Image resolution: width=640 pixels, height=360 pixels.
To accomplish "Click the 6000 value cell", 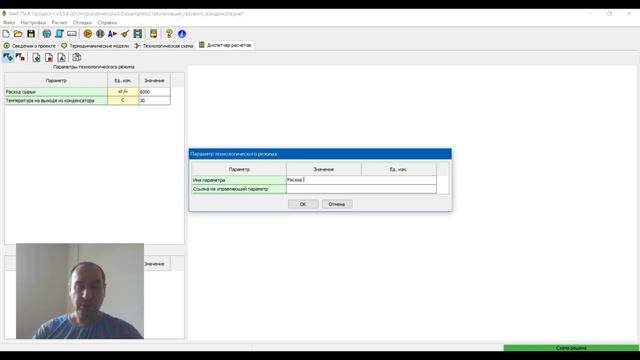I will click(x=155, y=92).
